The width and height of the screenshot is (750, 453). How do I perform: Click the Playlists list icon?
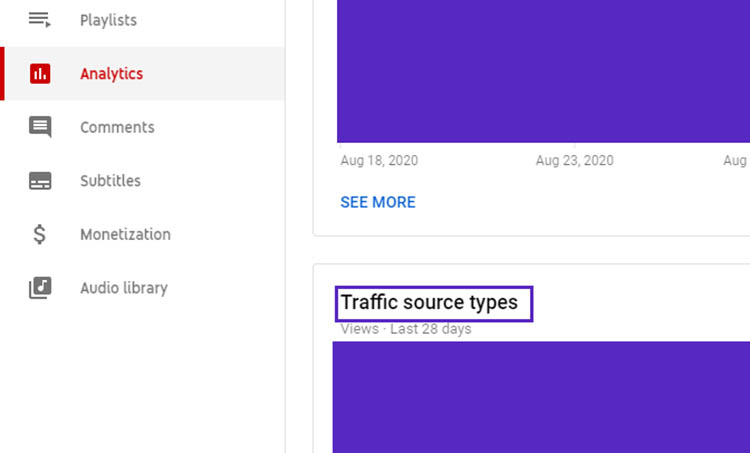click(x=40, y=20)
